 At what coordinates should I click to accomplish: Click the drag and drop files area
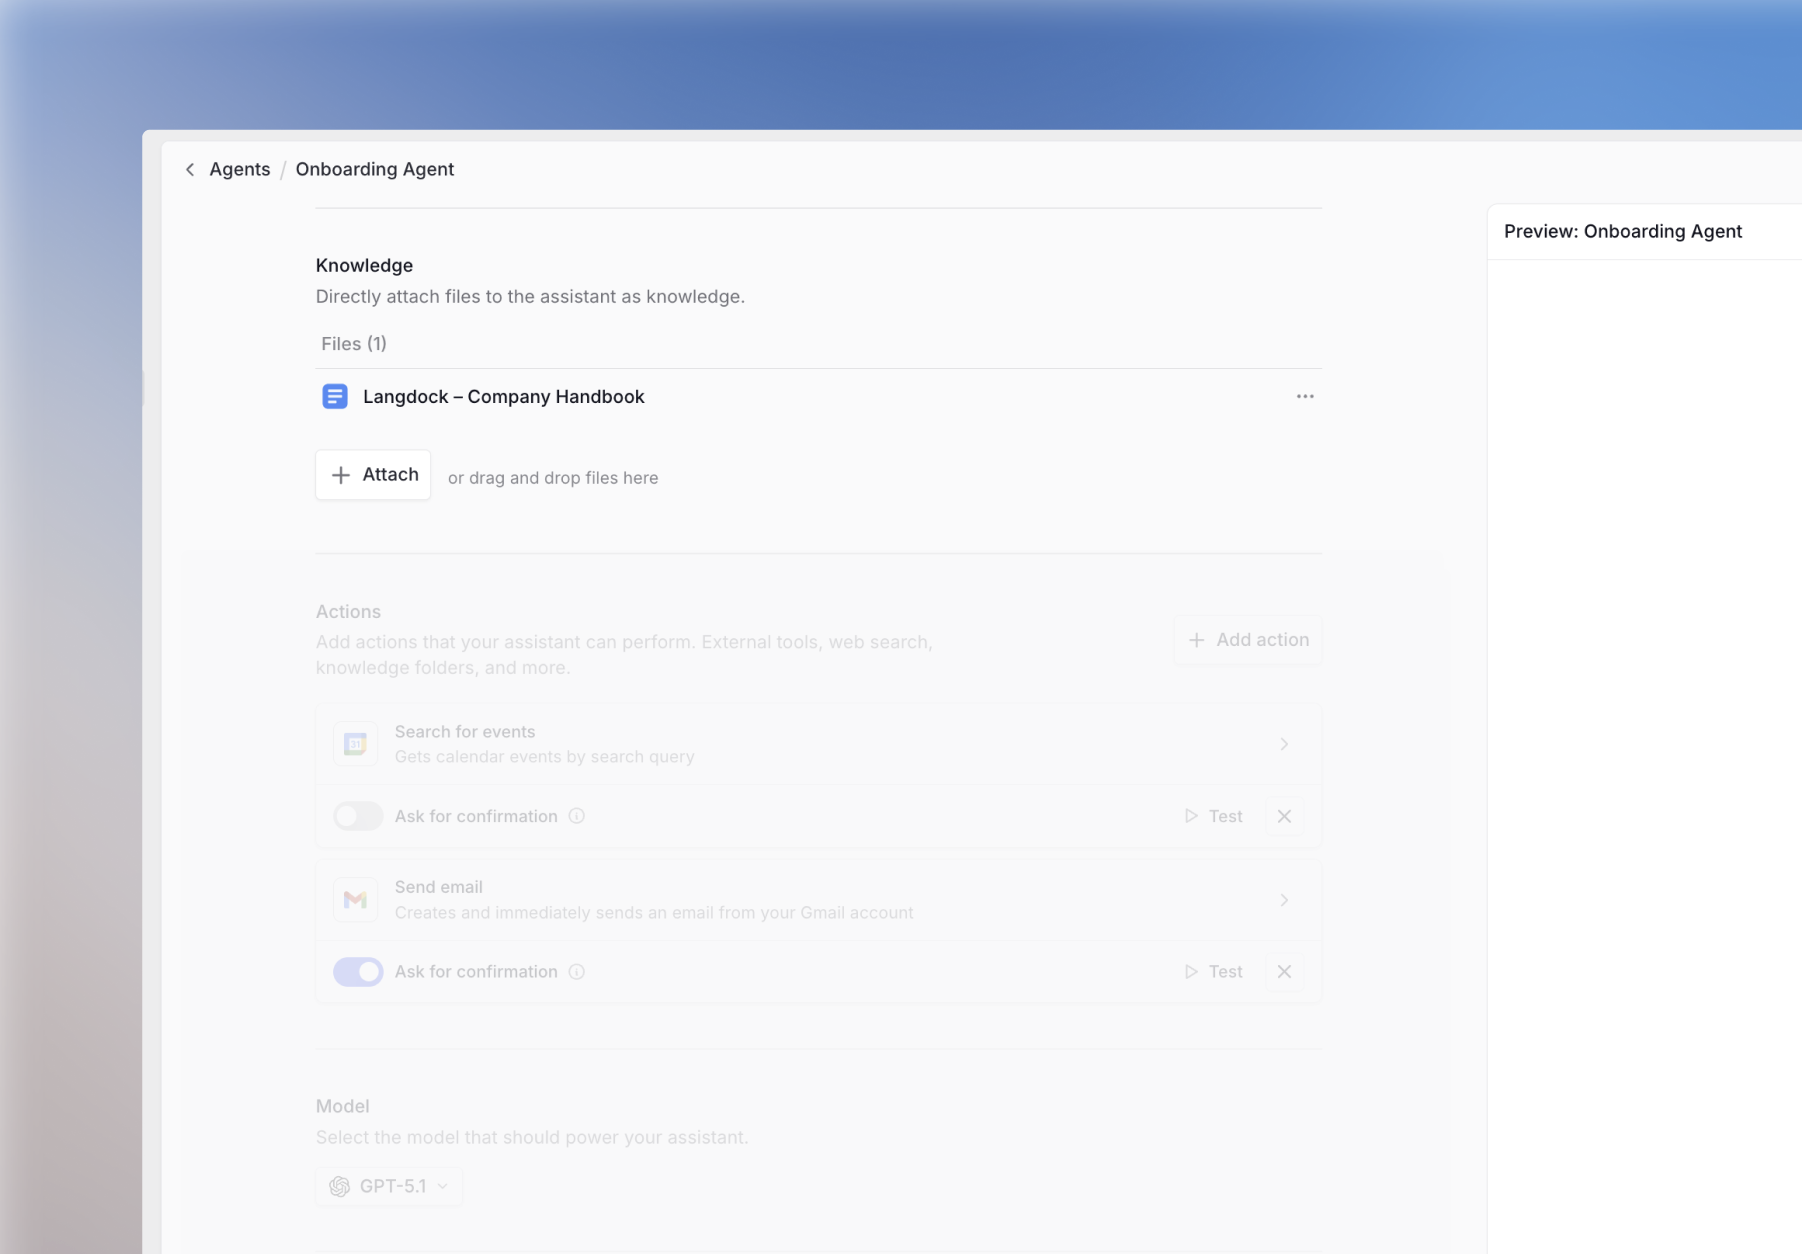(x=552, y=477)
